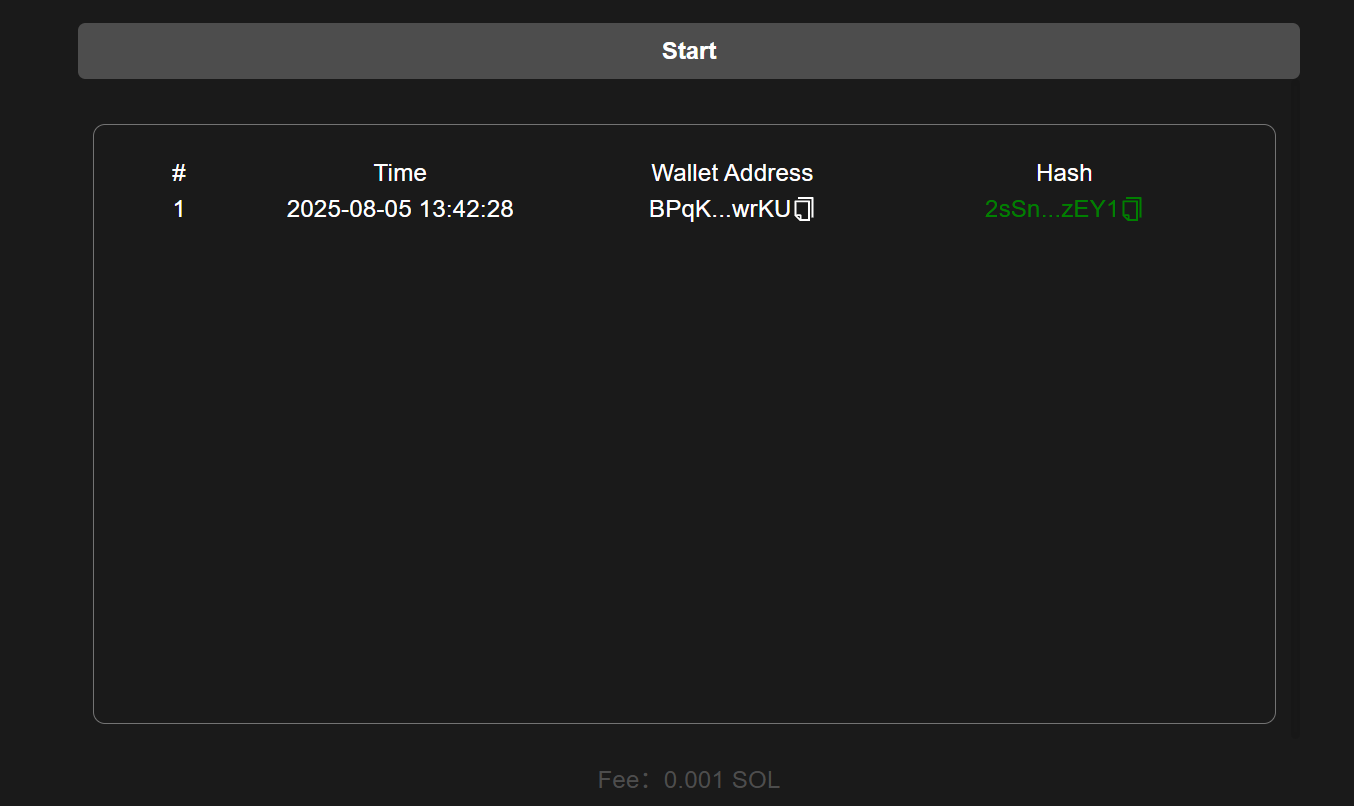Click the Time column header
Screen dimensions: 1354x806
coord(400,173)
